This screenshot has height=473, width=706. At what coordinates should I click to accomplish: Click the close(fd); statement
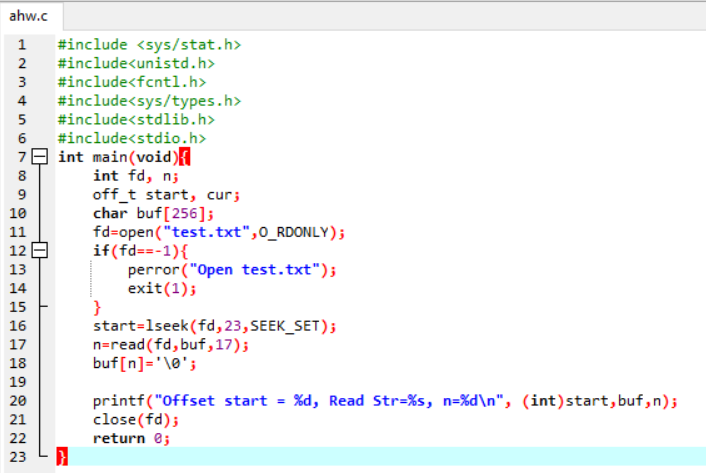(x=136, y=420)
